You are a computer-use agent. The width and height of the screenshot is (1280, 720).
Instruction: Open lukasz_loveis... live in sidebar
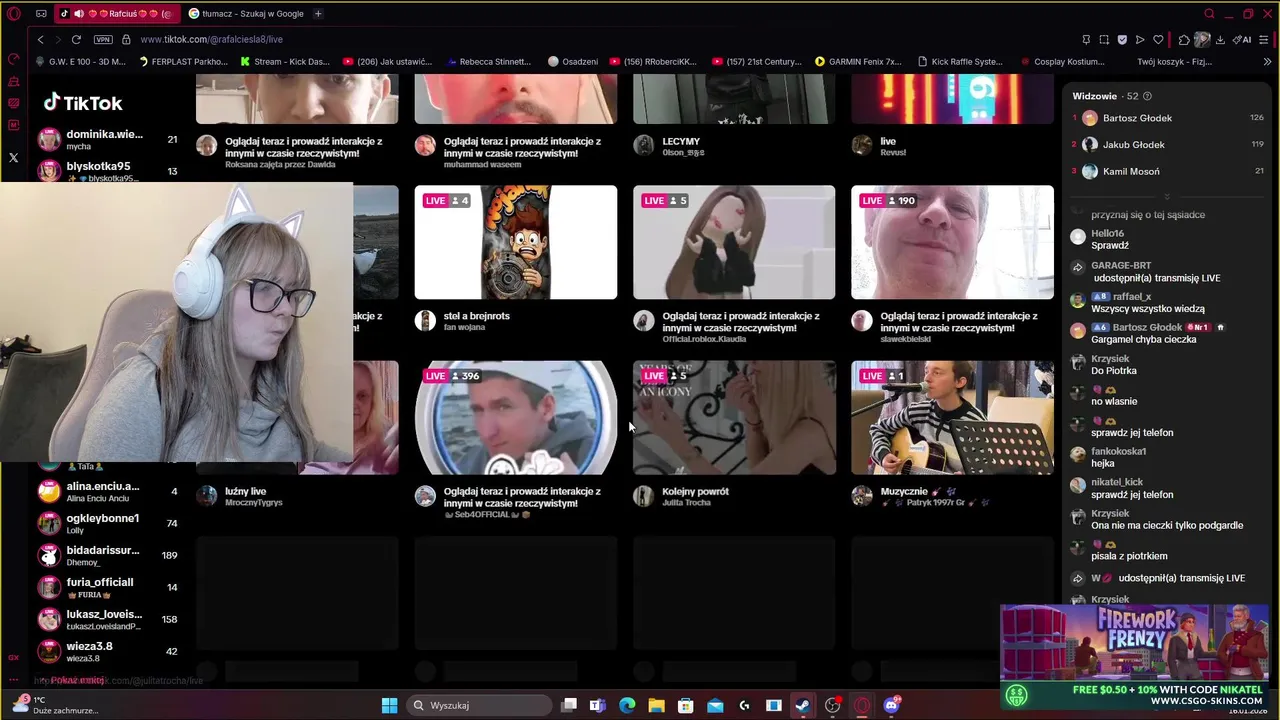[107, 620]
